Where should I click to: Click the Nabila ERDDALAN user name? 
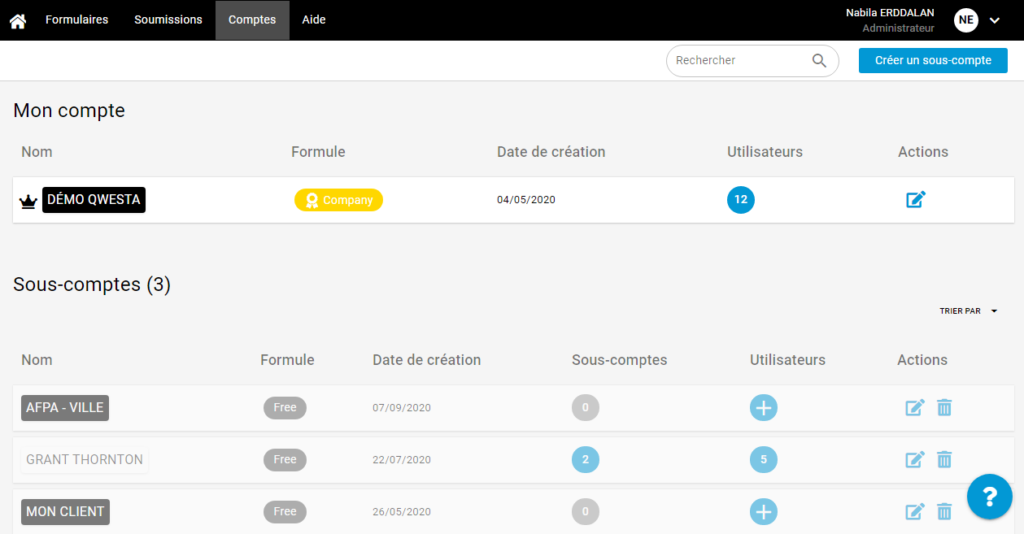889,12
